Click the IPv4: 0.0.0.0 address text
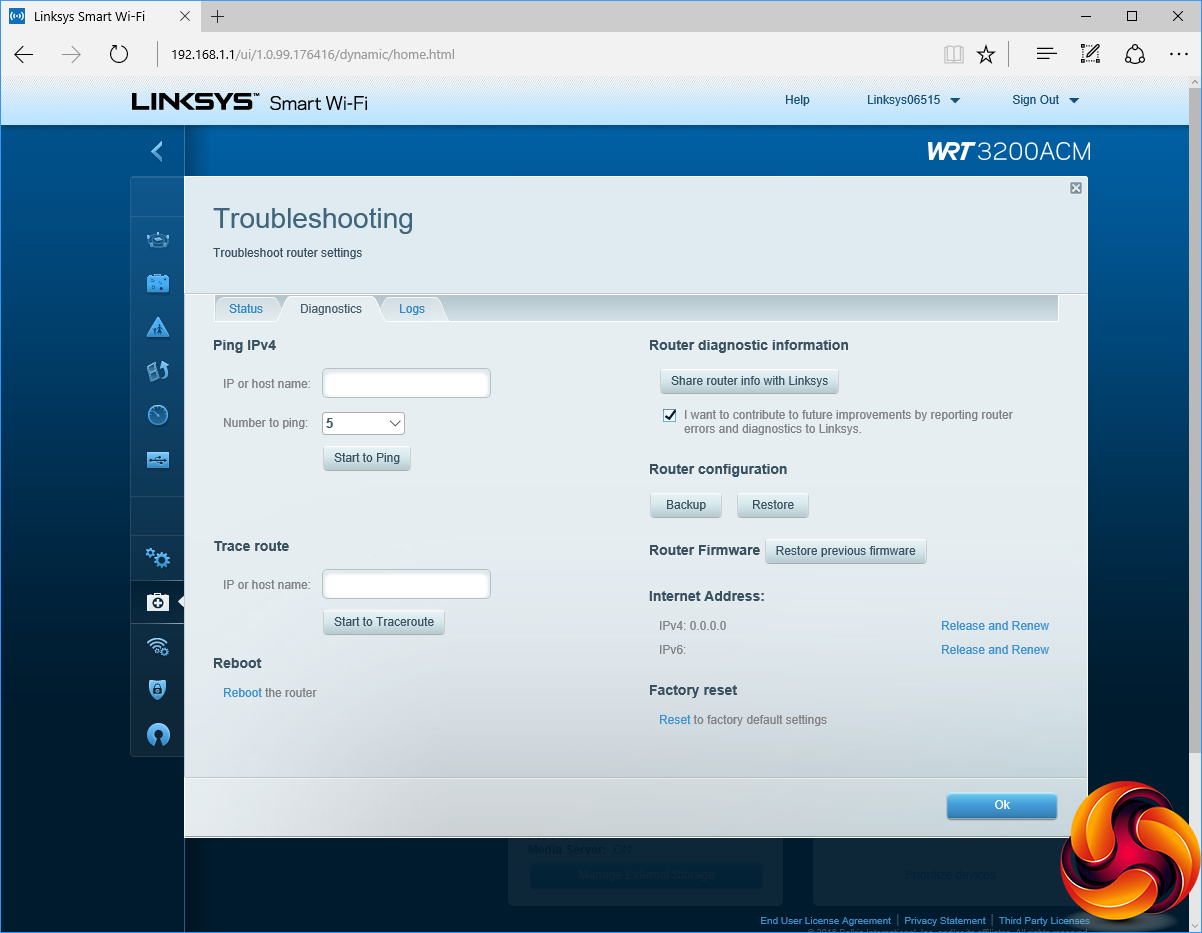This screenshot has width=1202, height=933. tap(692, 626)
